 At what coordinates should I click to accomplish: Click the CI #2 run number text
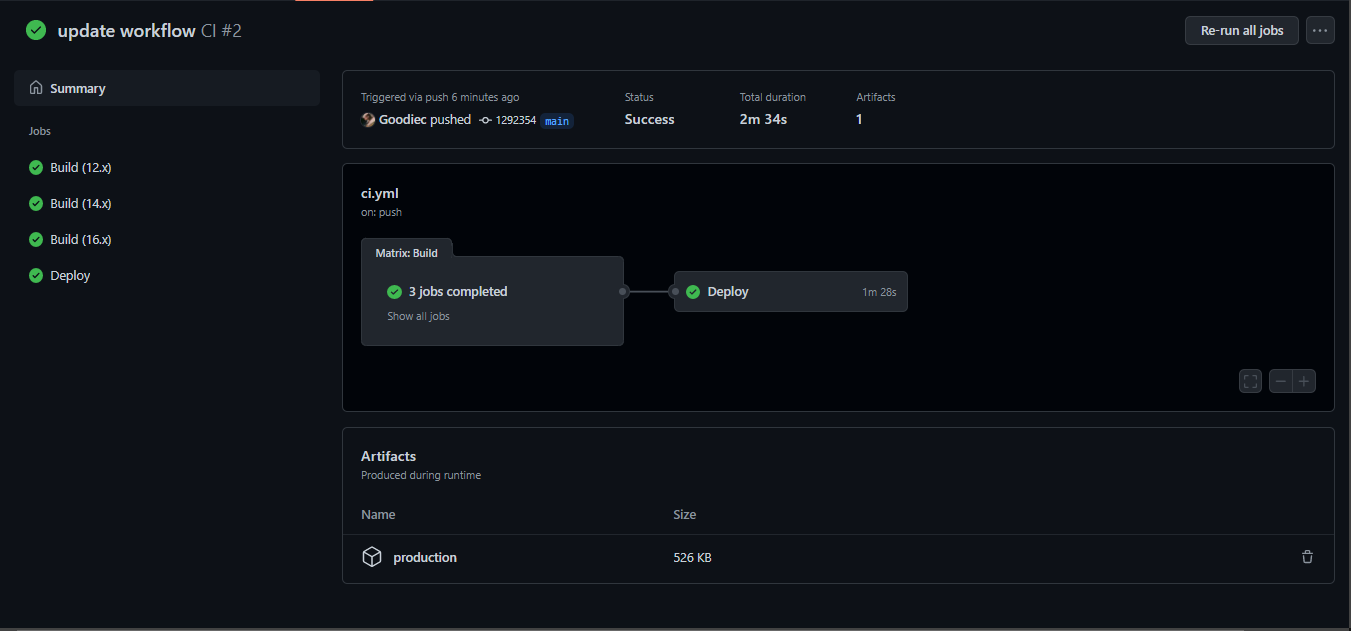(x=221, y=31)
